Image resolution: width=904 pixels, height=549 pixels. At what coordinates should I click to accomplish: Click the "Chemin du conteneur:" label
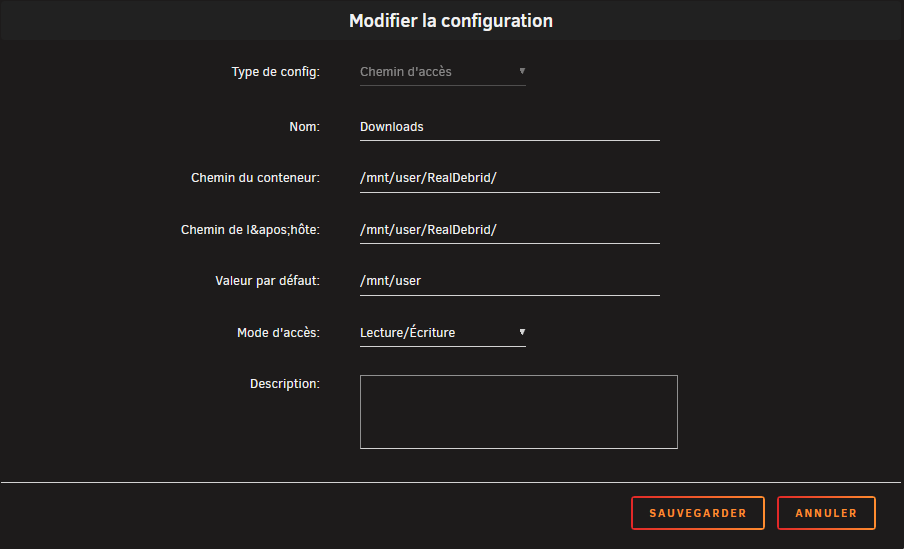(x=255, y=178)
